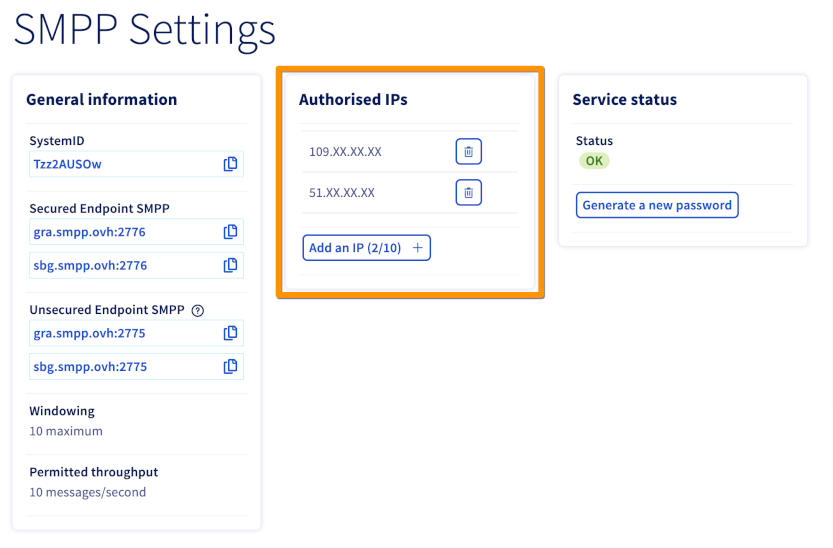Copy the sbg.smpp.ovh:2775 unsecured endpoint
Screen dimensions: 833x548
230,366
